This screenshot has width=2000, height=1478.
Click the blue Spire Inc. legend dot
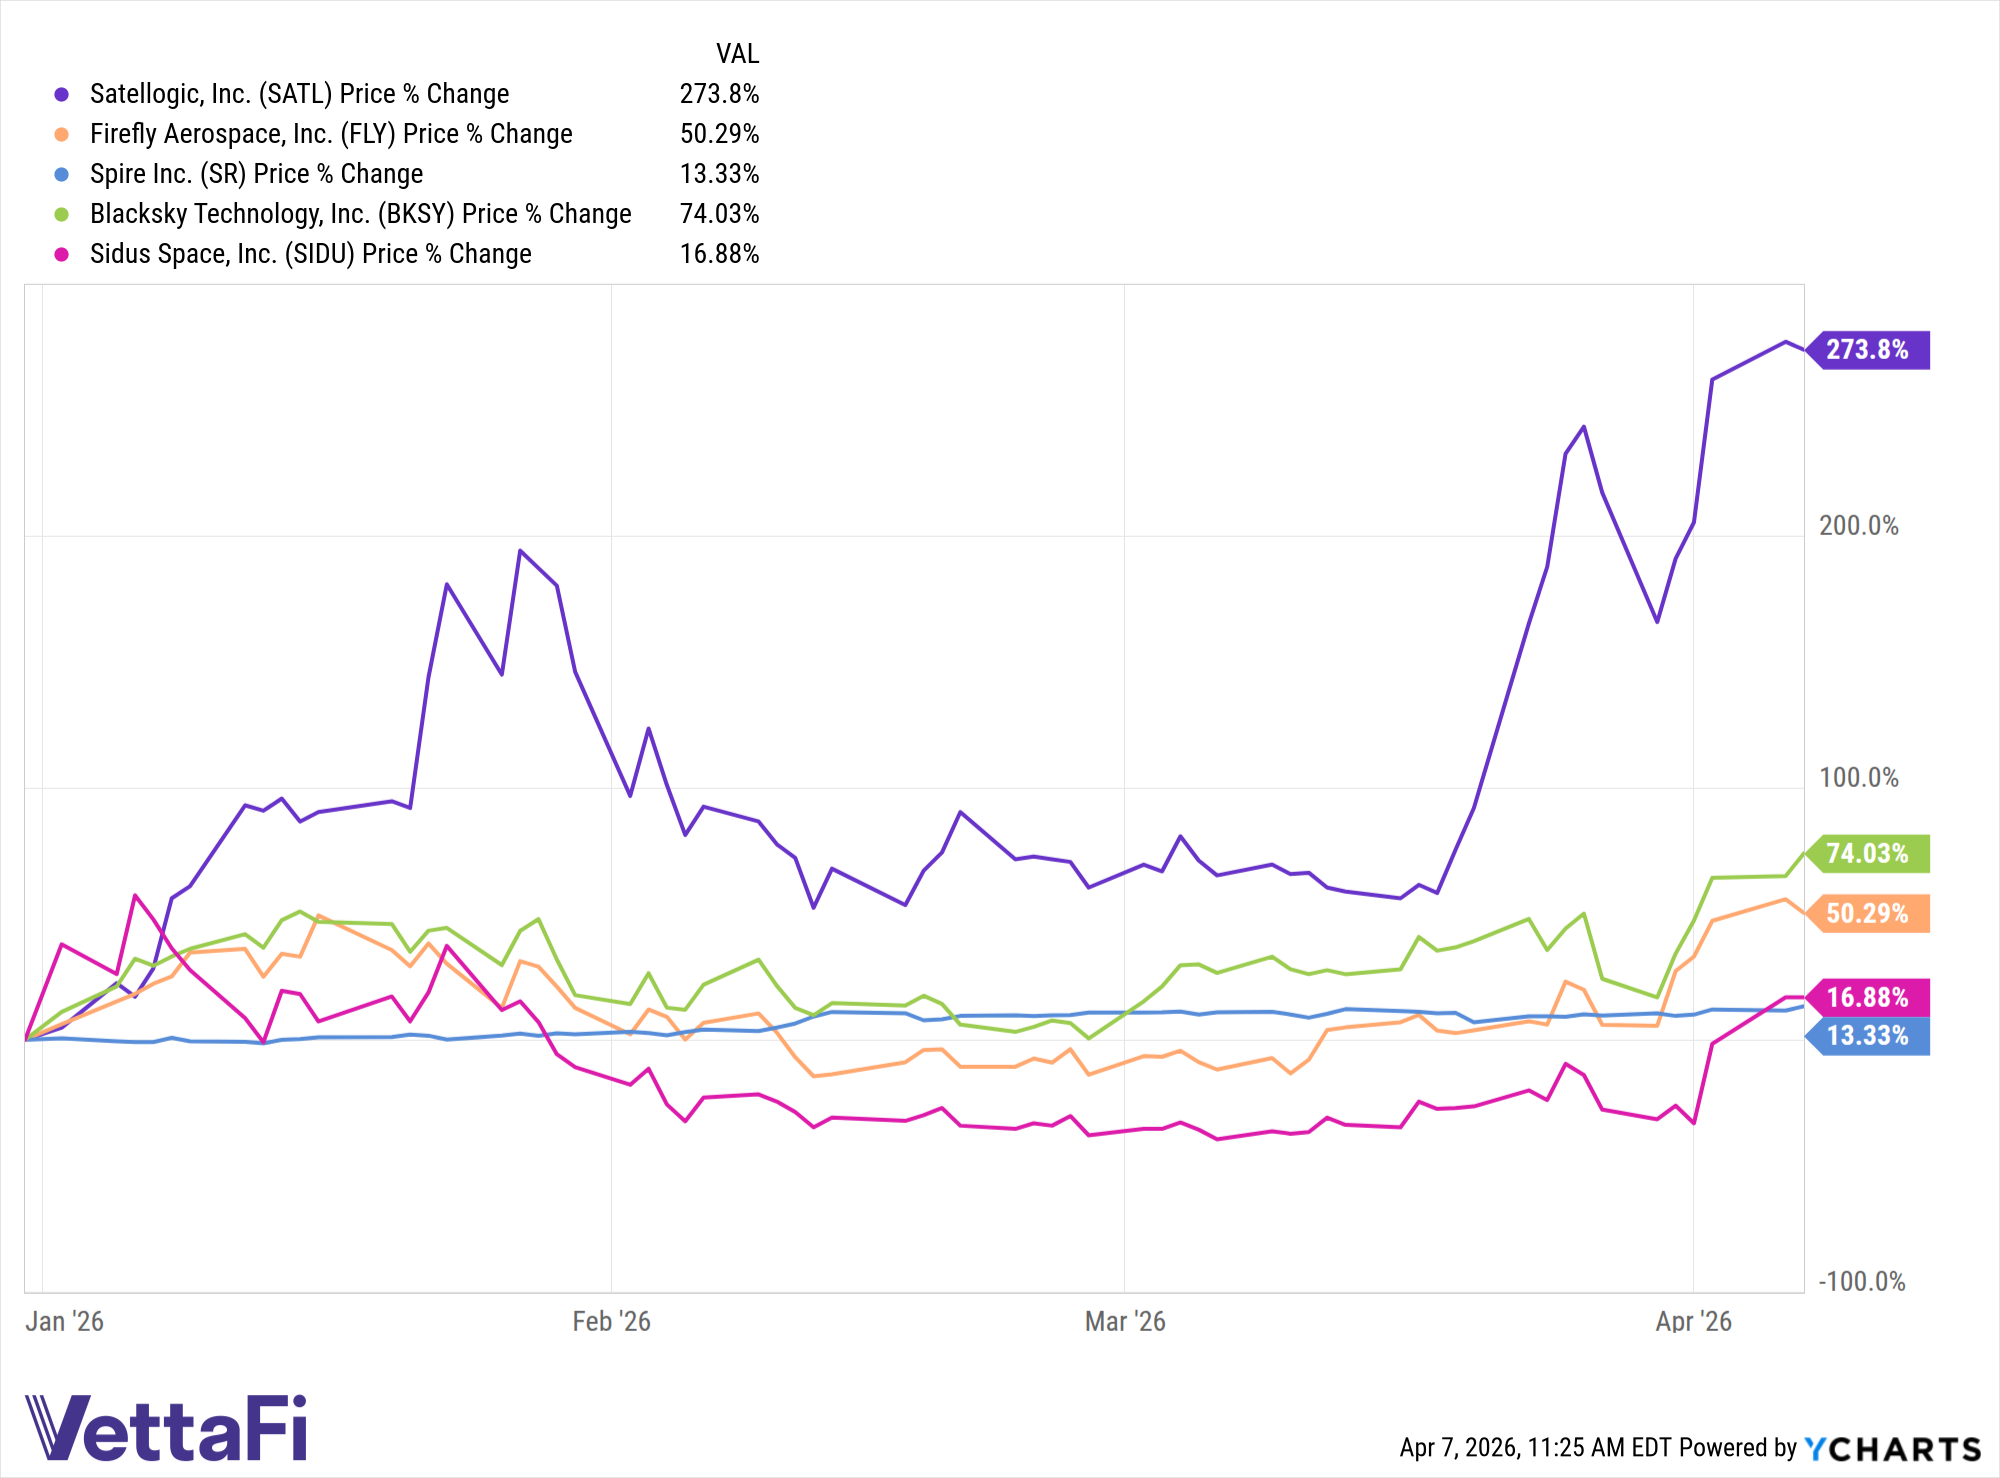pos(62,174)
